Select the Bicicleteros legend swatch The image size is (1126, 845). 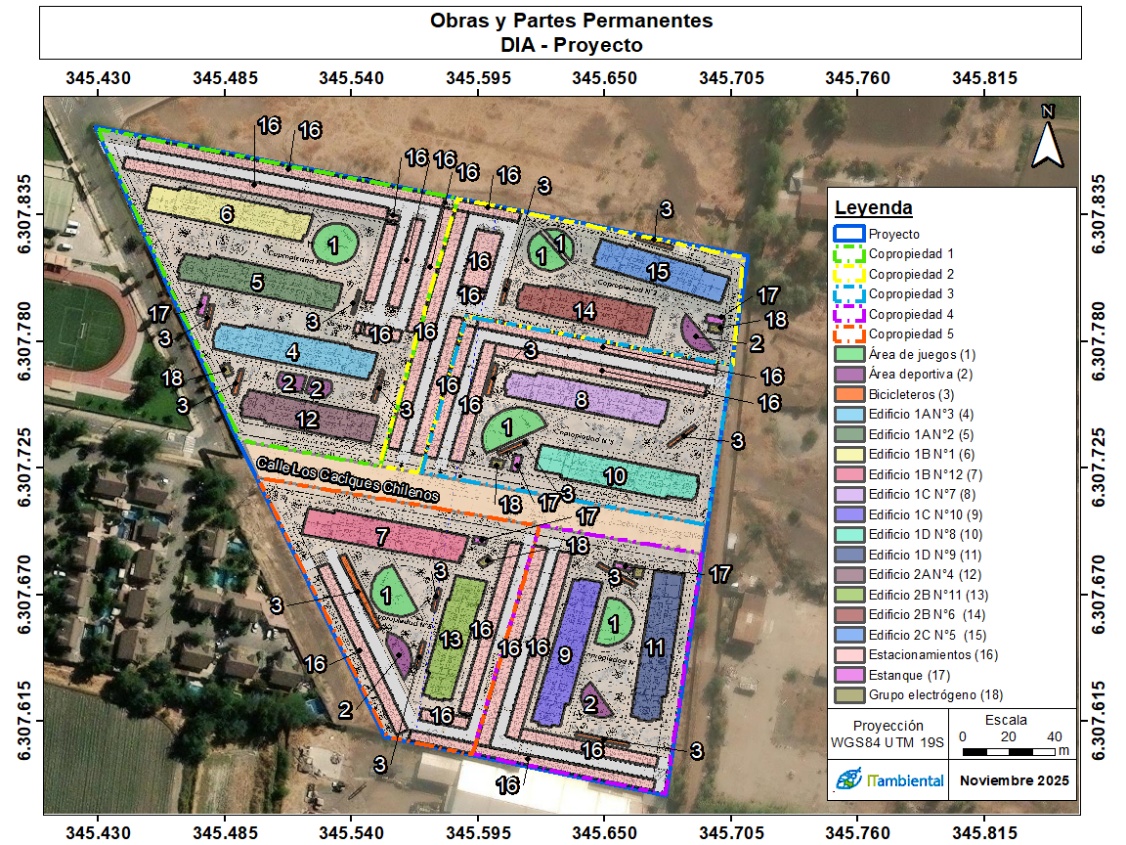pos(848,394)
